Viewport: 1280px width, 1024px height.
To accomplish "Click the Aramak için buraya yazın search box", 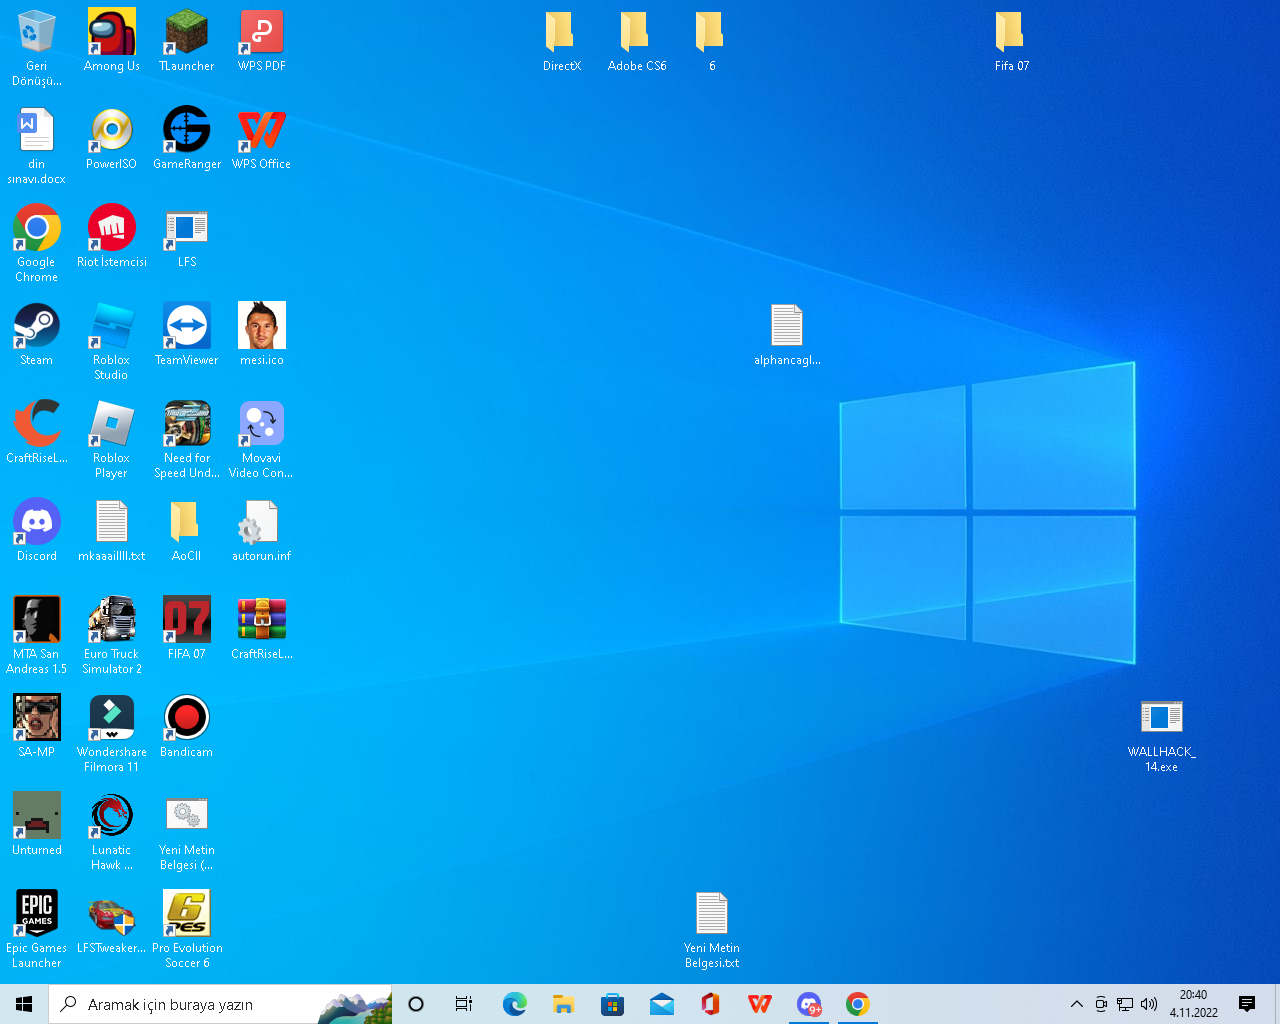I will (220, 1004).
